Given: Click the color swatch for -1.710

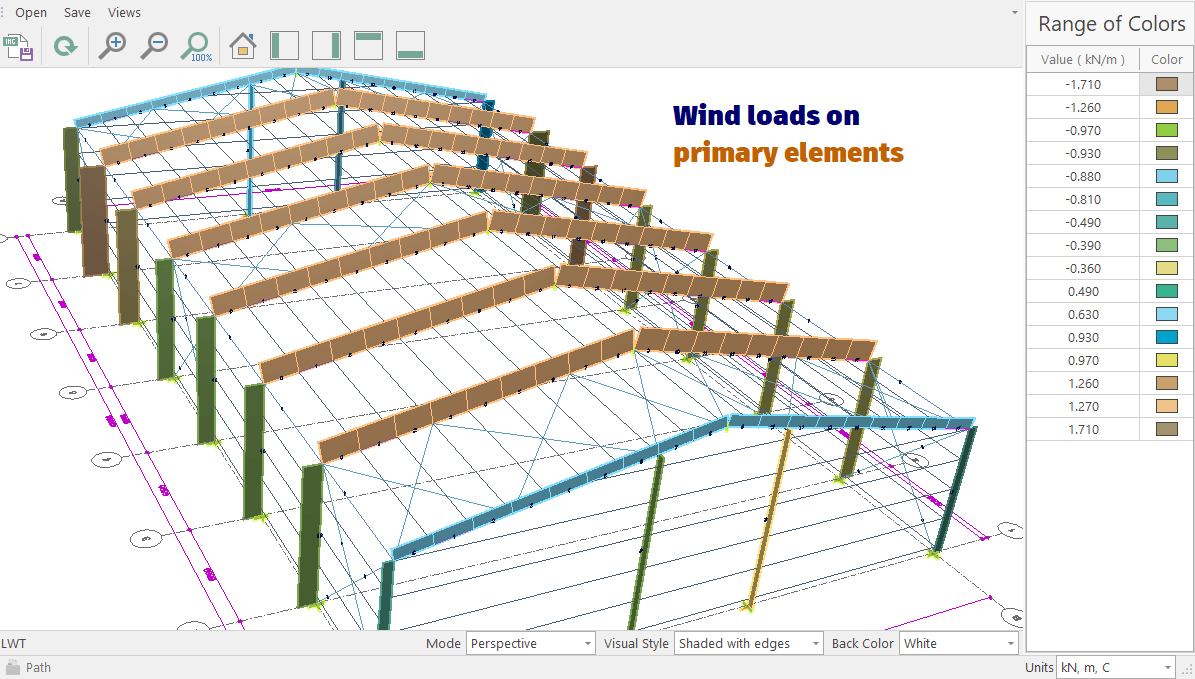Looking at the screenshot, I should pyautogui.click(x=1166, y=85).
